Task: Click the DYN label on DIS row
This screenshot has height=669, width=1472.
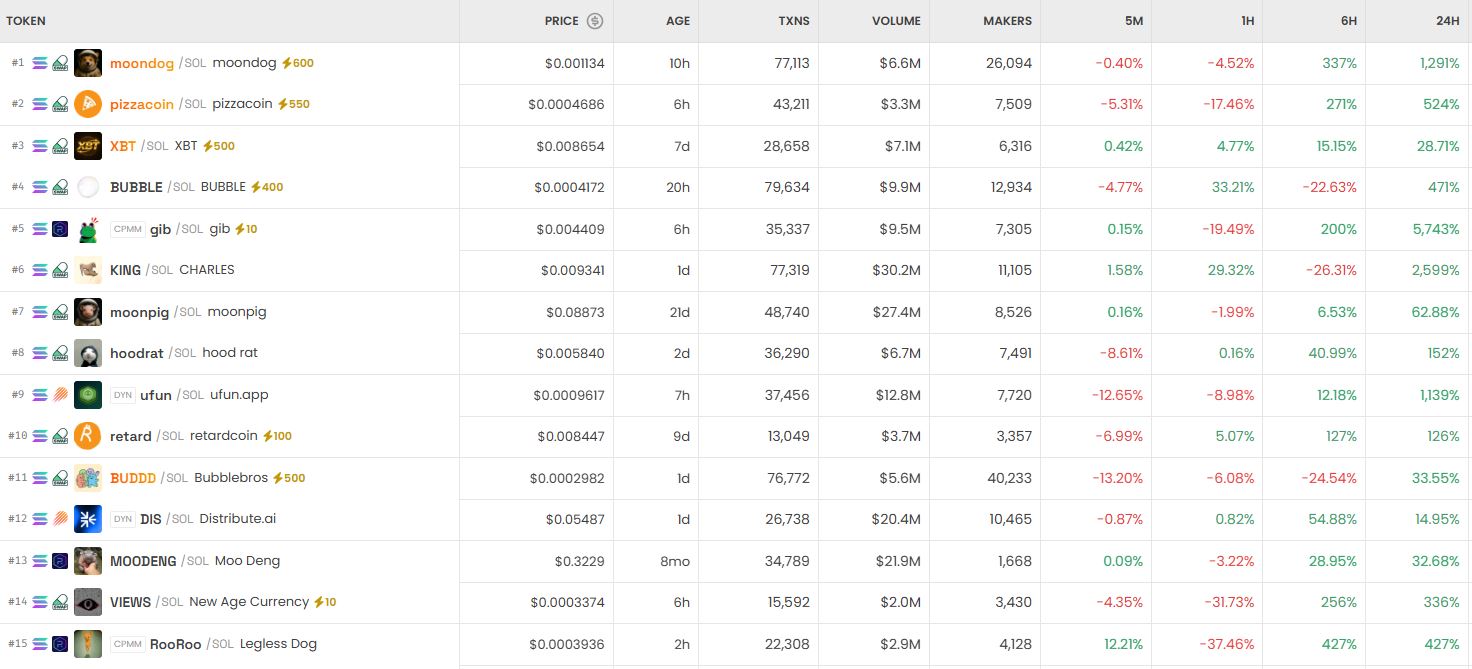Action: coord(122,519)
